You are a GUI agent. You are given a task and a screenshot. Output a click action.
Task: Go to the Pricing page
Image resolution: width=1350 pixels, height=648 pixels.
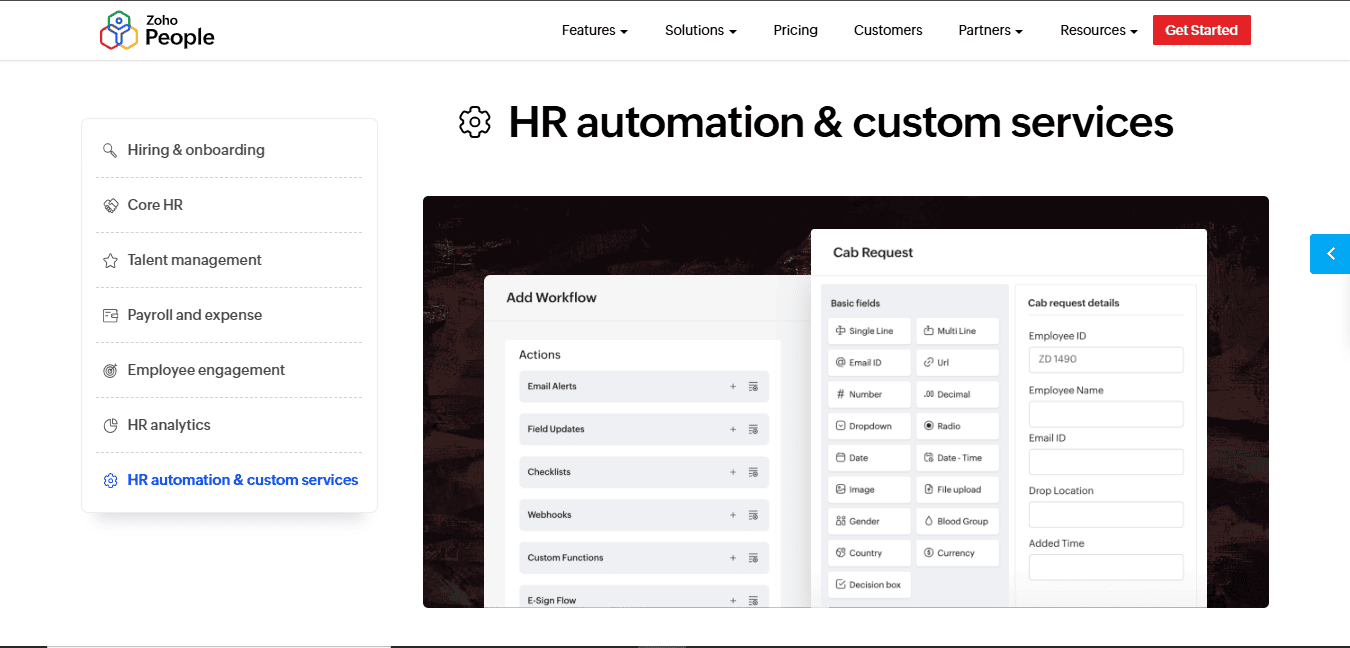pyautogui.click(x=795, y=30)
